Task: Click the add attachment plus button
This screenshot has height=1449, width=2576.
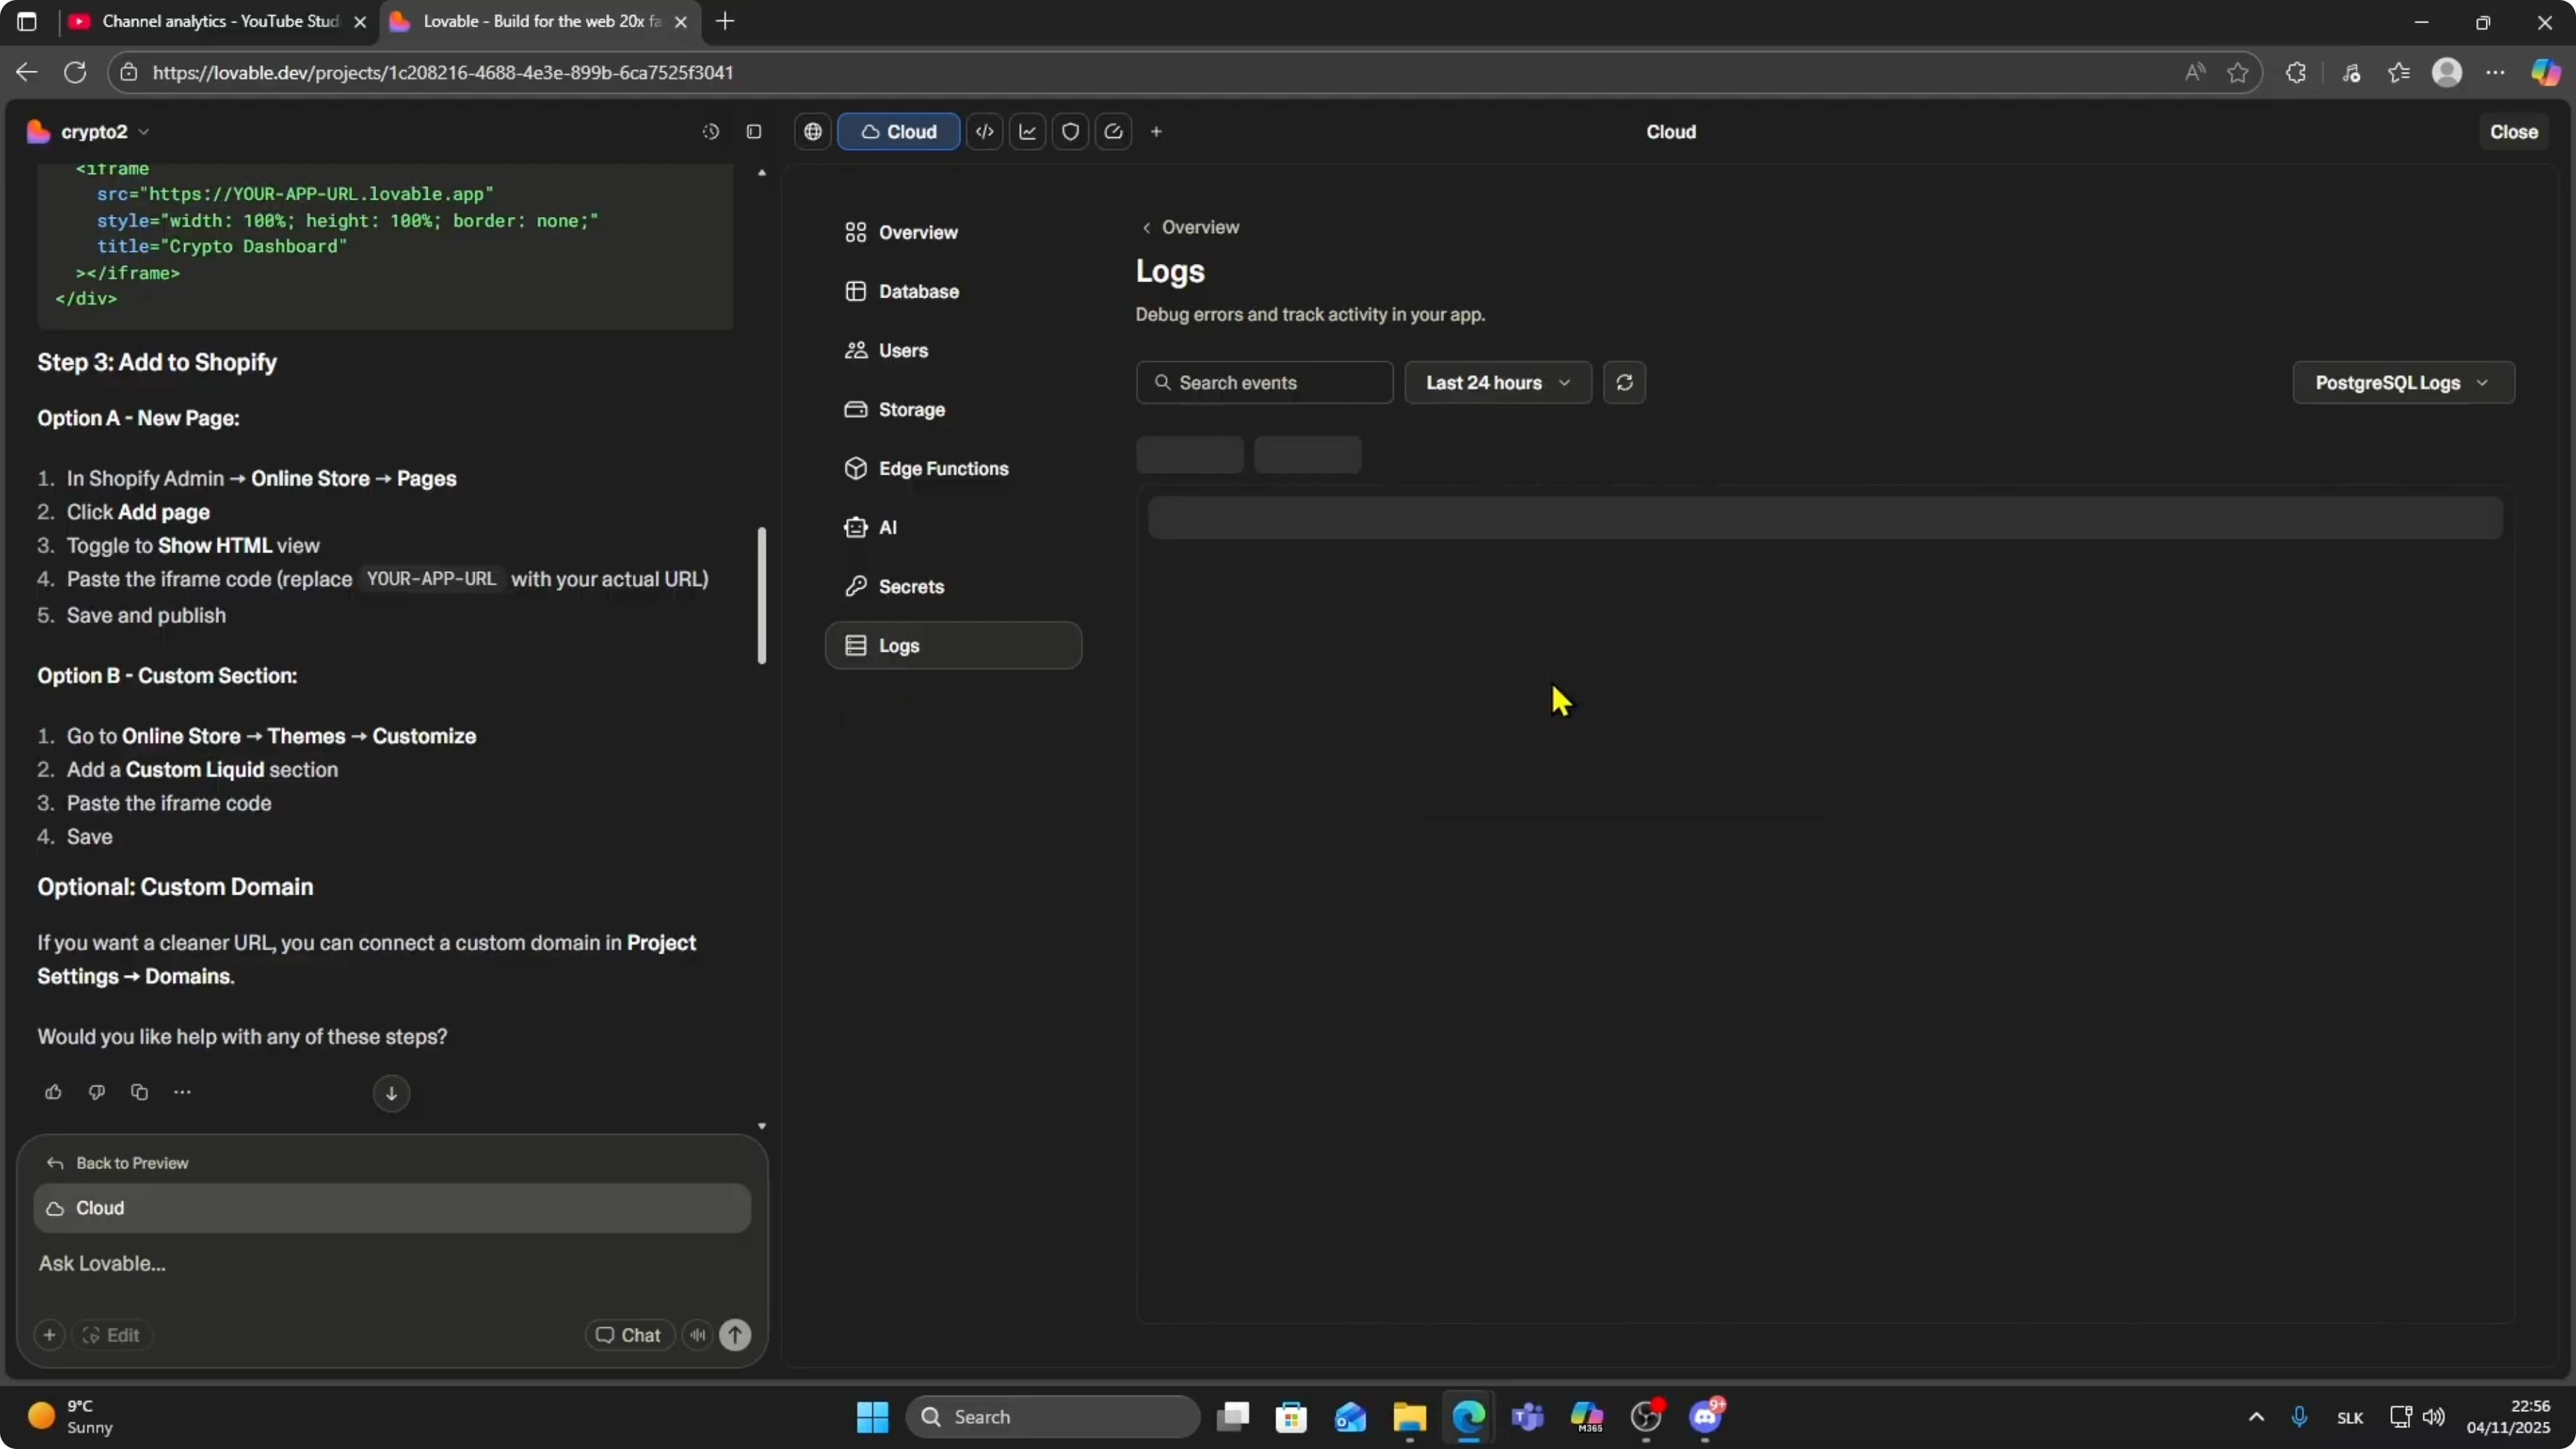Action: tap(49, 1335)
